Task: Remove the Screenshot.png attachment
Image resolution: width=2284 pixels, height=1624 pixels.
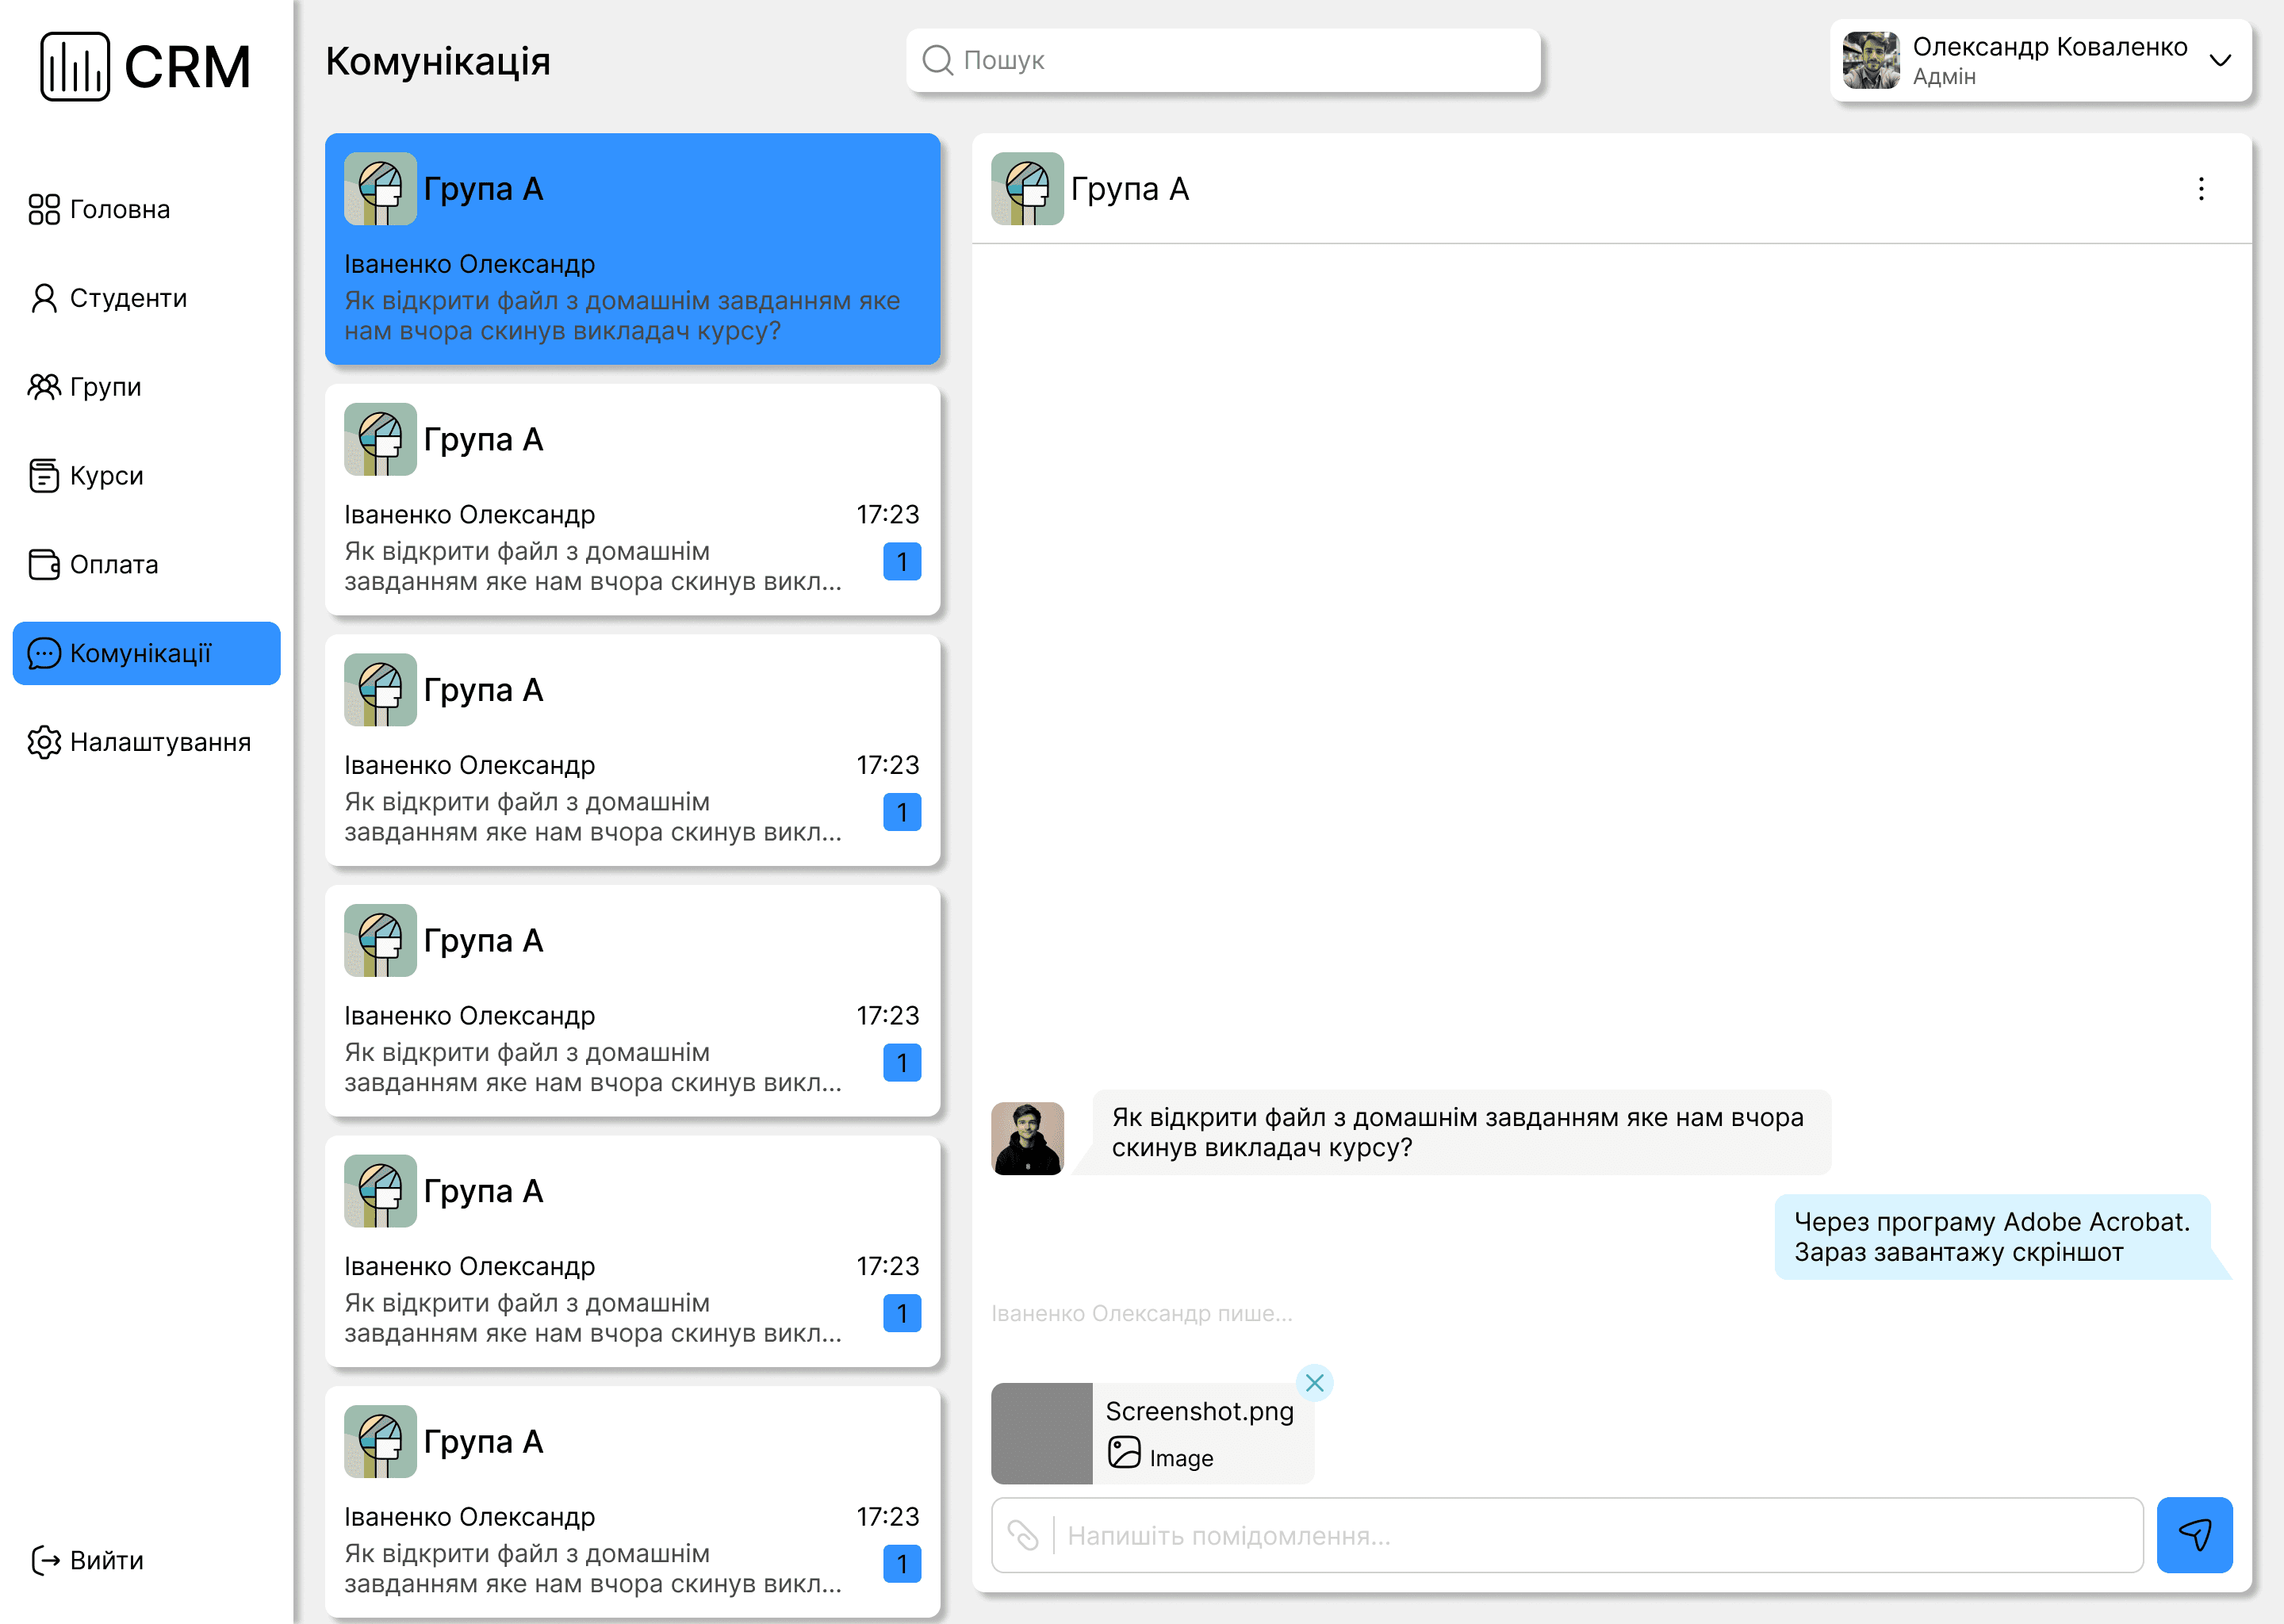Action: [1314, 1382]
